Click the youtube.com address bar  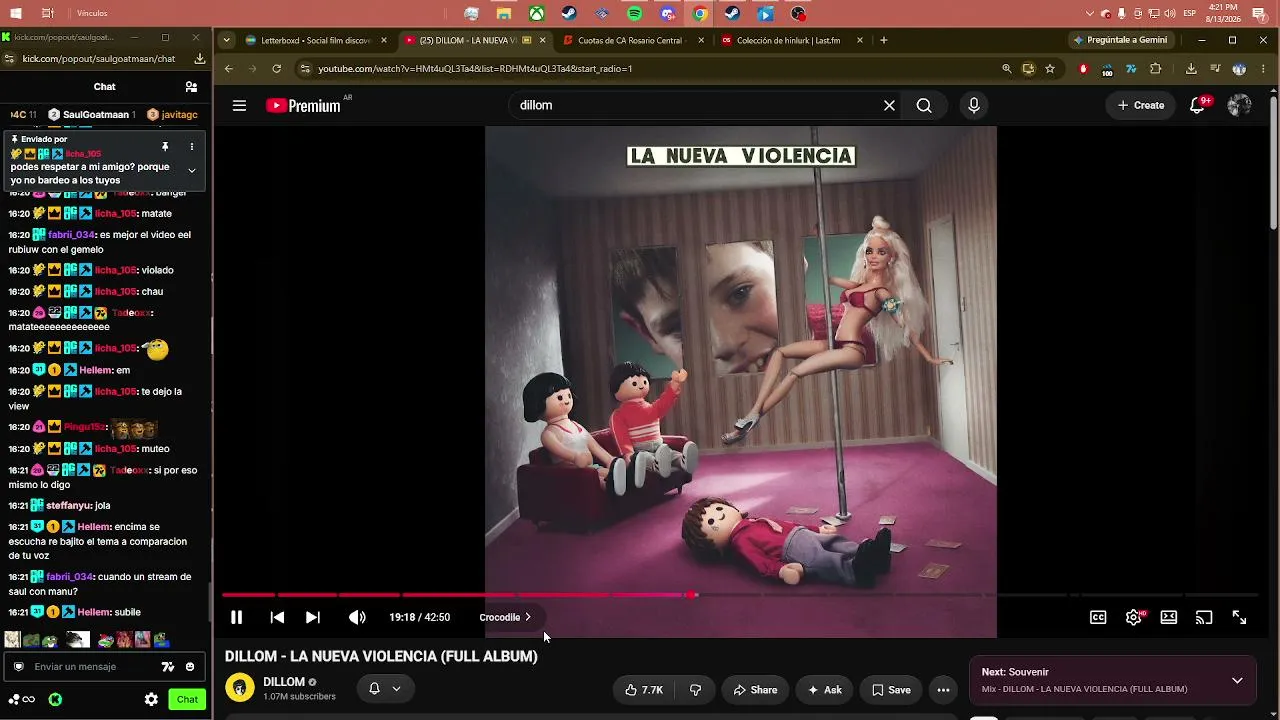(x=650, y=69)
